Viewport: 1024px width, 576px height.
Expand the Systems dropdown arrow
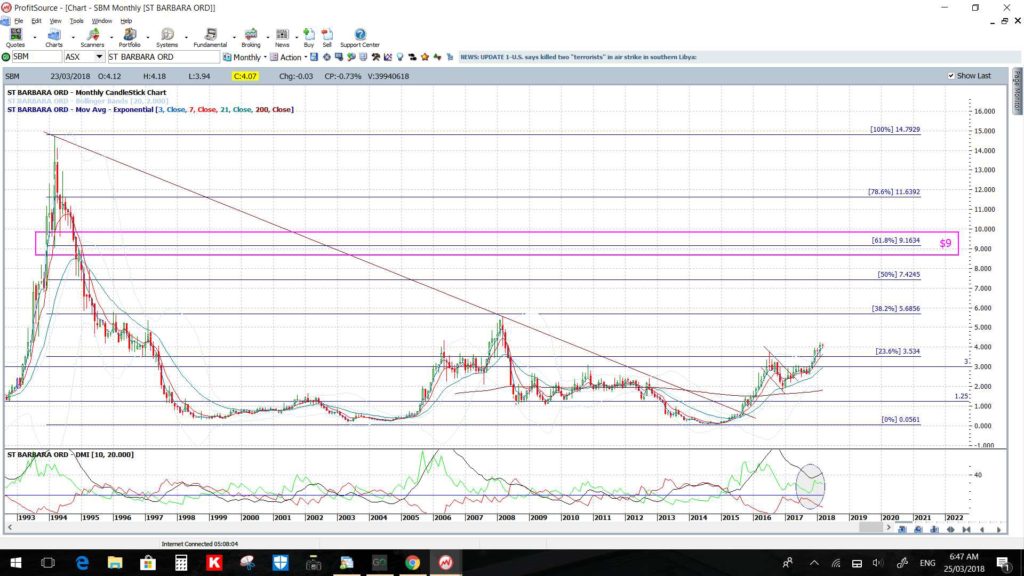pyautogui.click(x=185, y=37)
